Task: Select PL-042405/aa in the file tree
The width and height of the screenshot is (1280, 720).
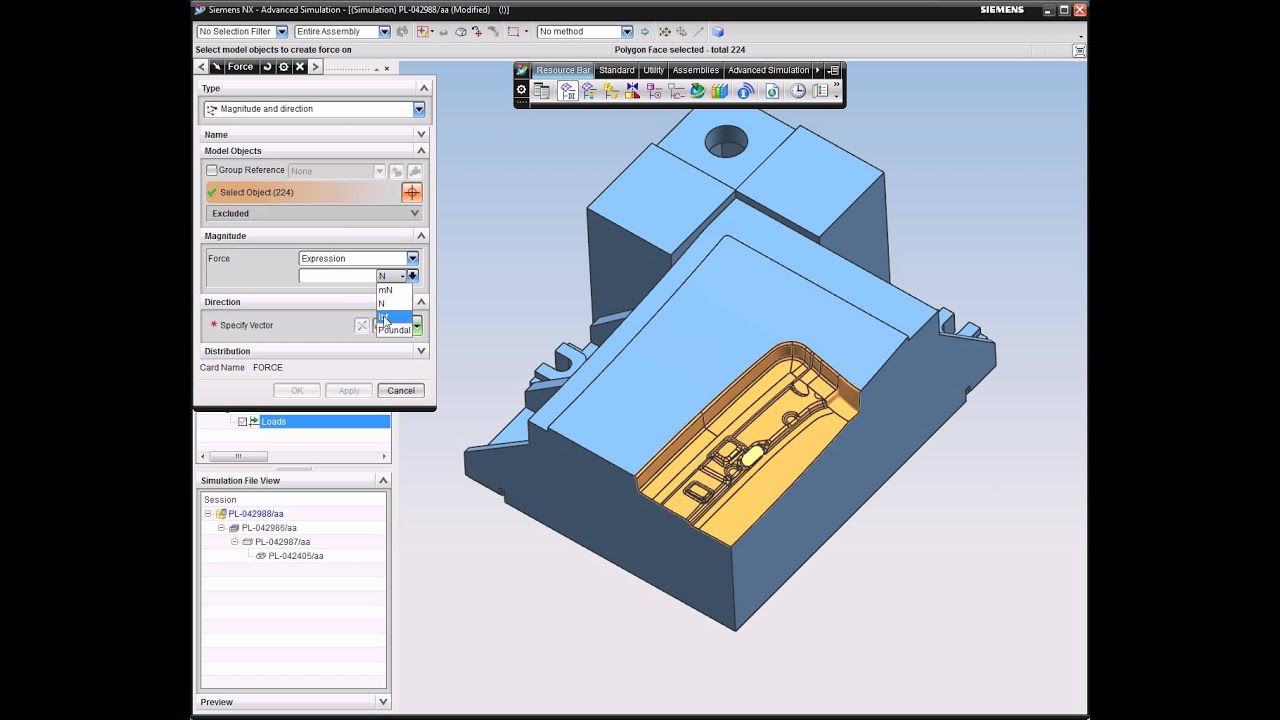Action: coord(295,556)
